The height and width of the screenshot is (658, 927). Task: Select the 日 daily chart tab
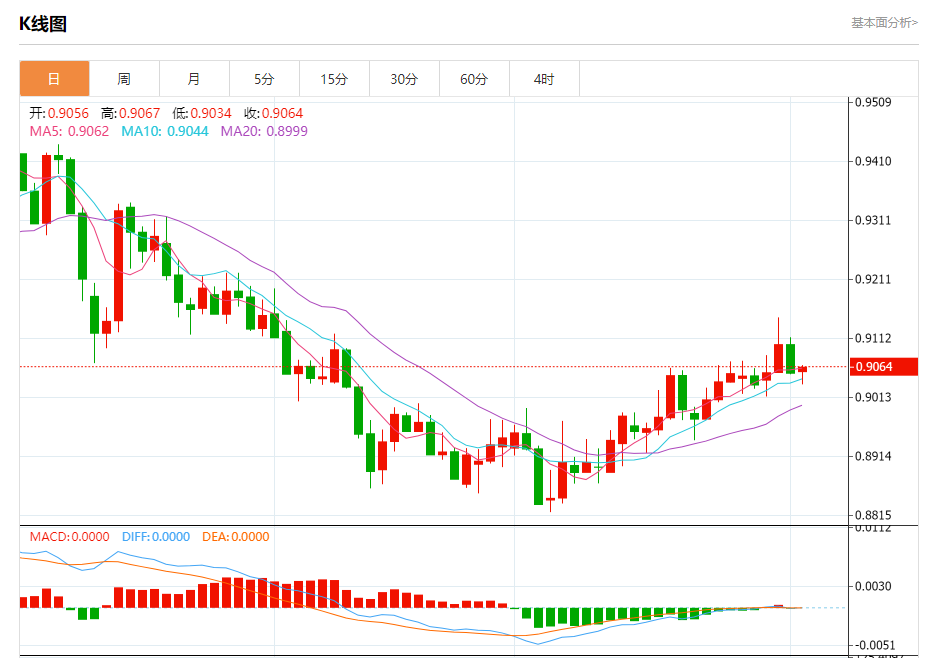tap(54, 79)
